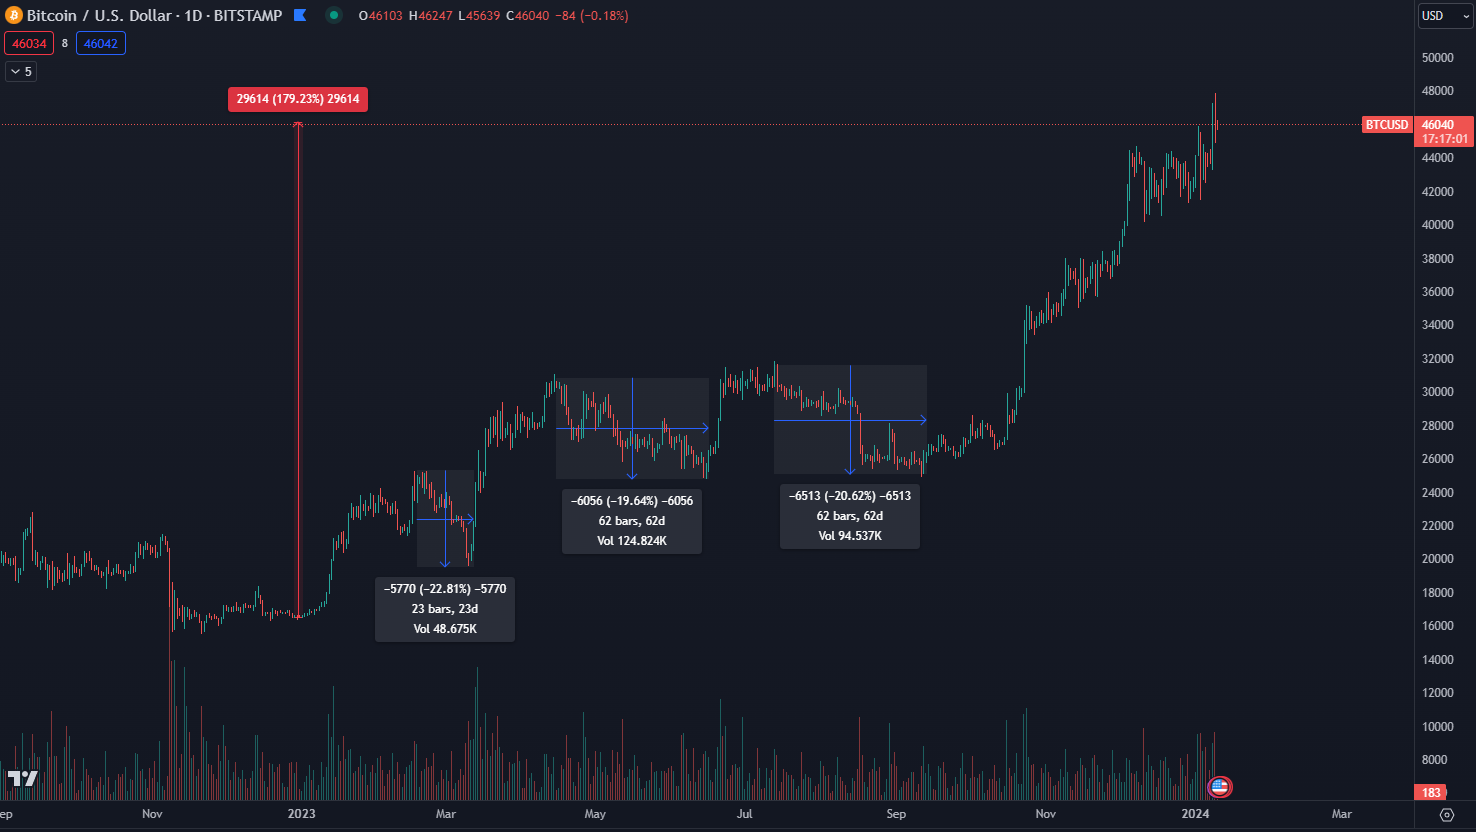This screenshot has width=1476, height=832.
Task: Collapse the indicator legend showing 5
Action: click(21, 71)
